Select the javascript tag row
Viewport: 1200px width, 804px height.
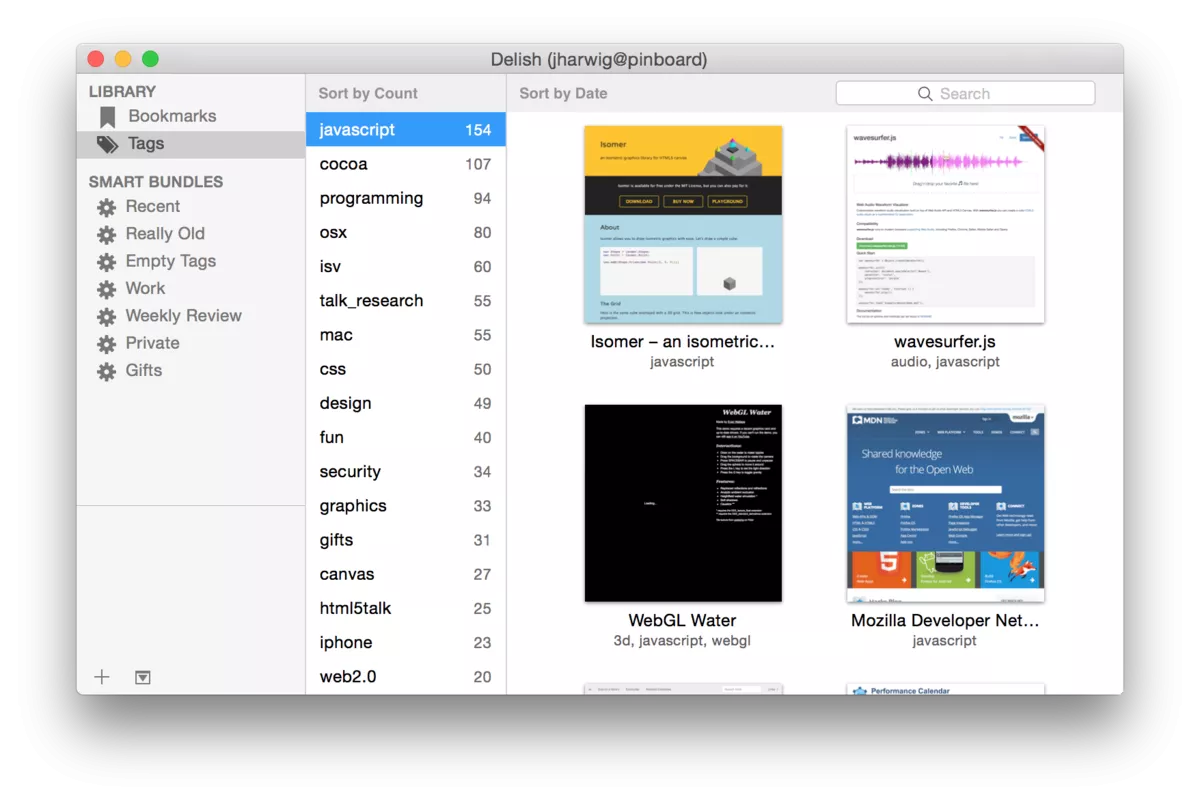click(x=406, y=130)
